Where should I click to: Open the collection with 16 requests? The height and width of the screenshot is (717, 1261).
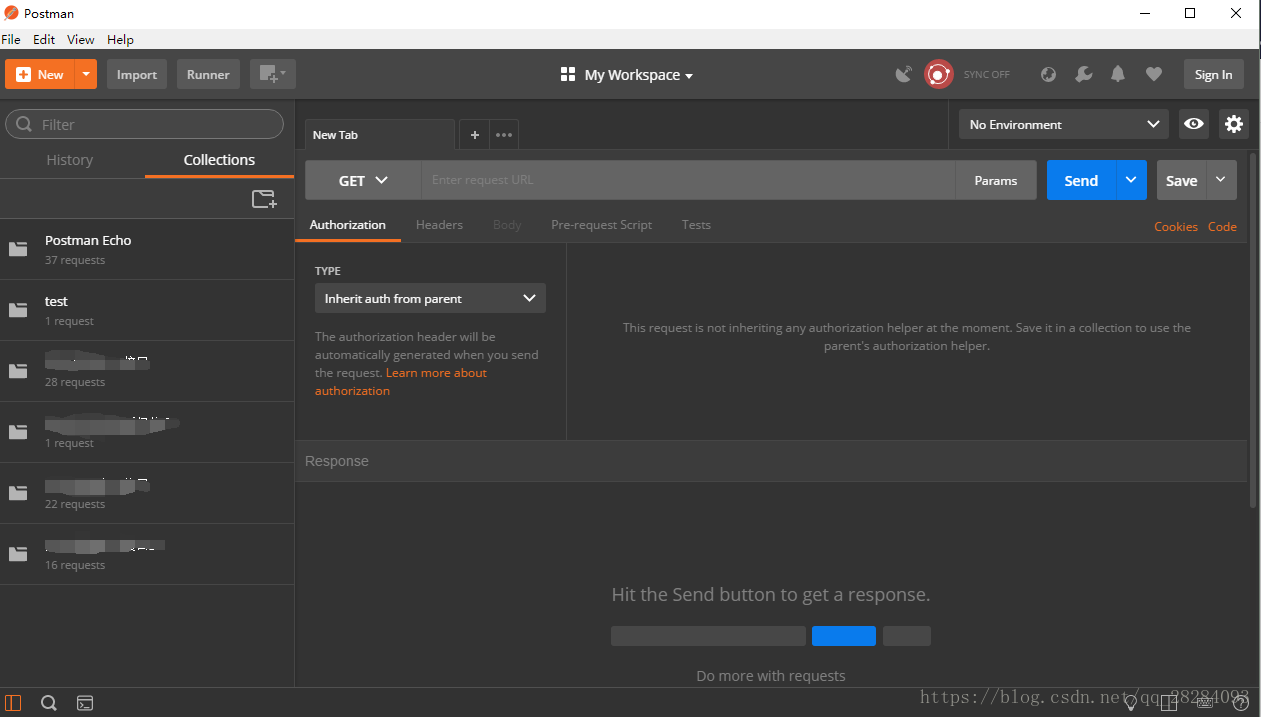(x=147, y=554)
